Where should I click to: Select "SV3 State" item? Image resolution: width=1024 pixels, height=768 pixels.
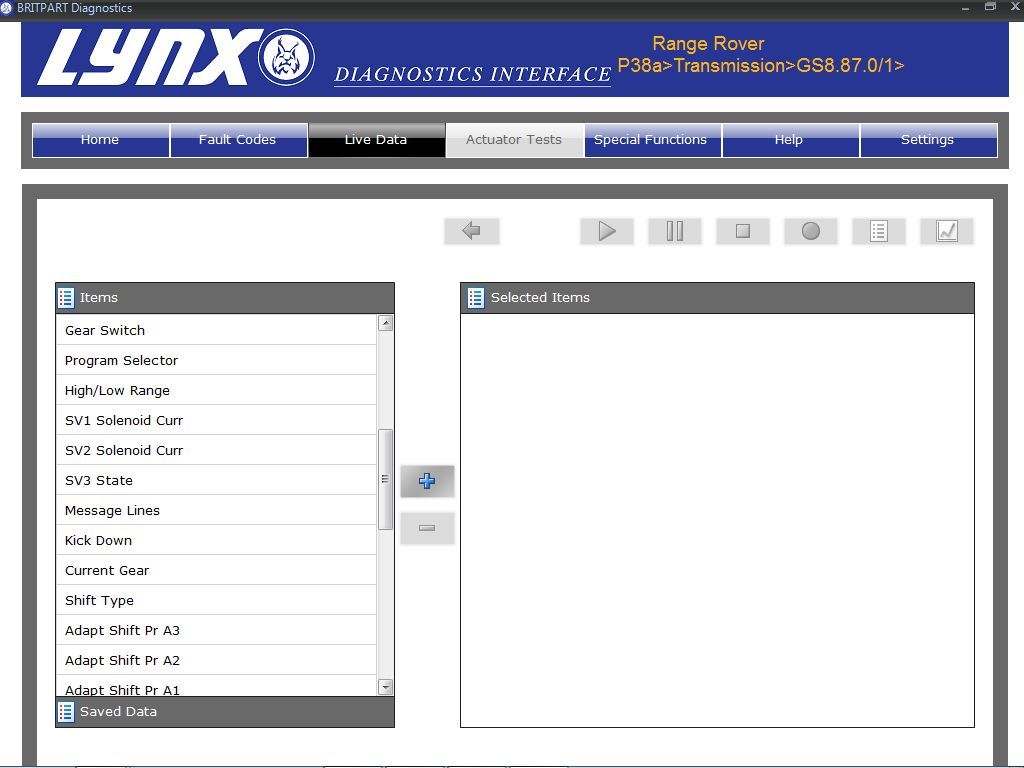(216, 481)
